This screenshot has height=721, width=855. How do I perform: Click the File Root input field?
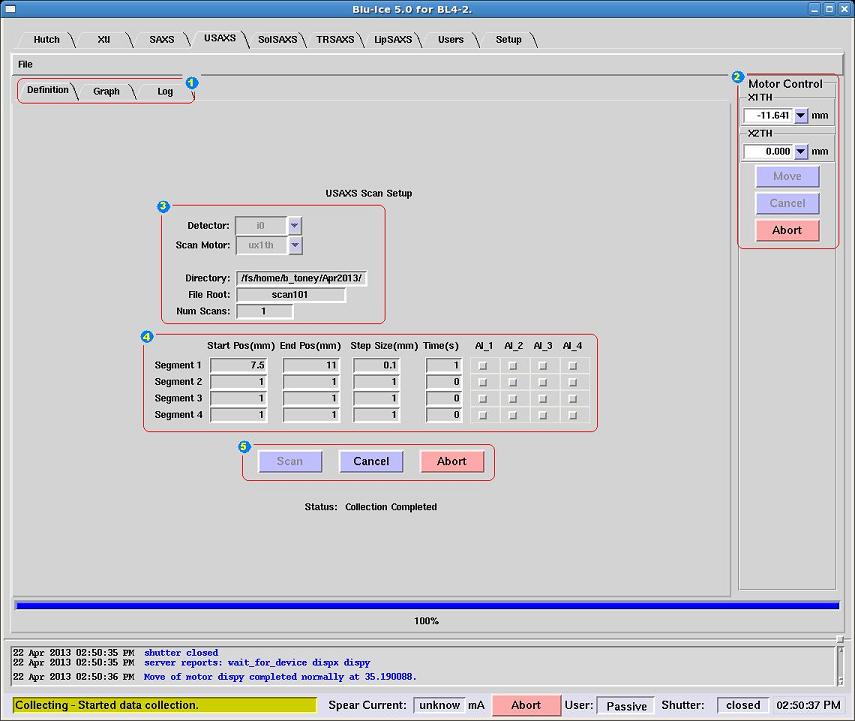[x=290, y=295]
